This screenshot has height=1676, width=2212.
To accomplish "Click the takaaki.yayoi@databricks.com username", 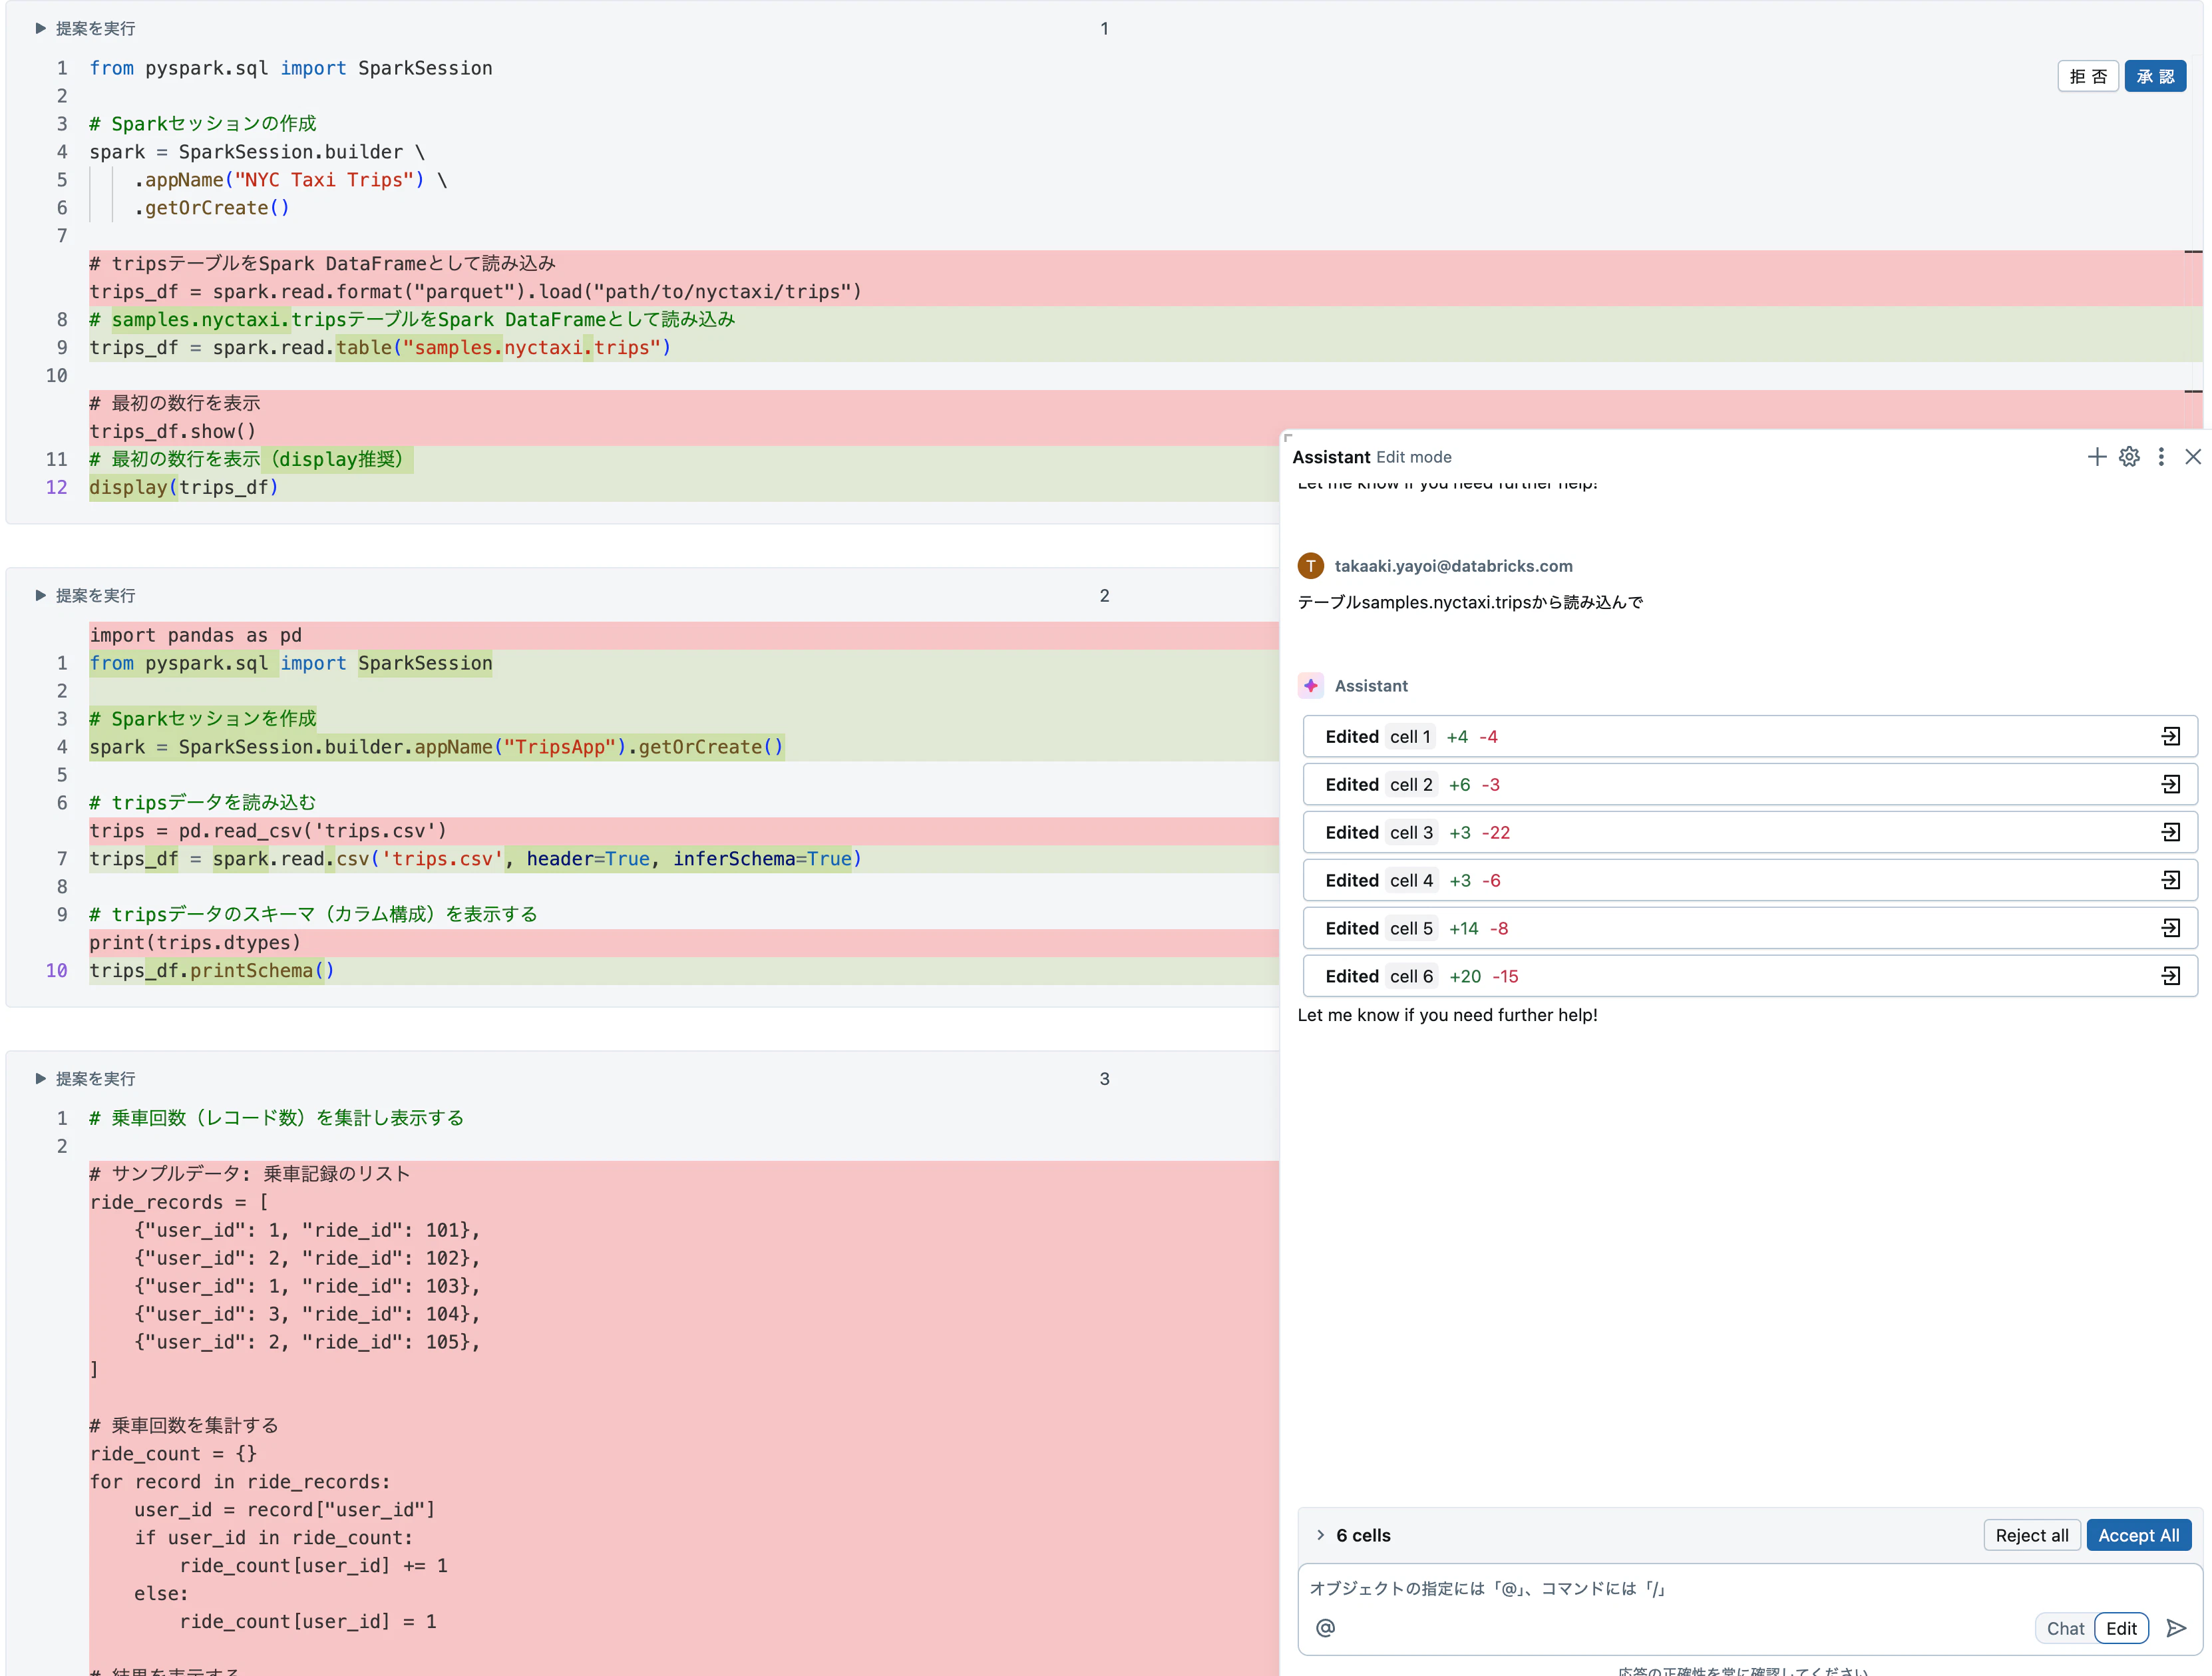I will coord(1453,566).
